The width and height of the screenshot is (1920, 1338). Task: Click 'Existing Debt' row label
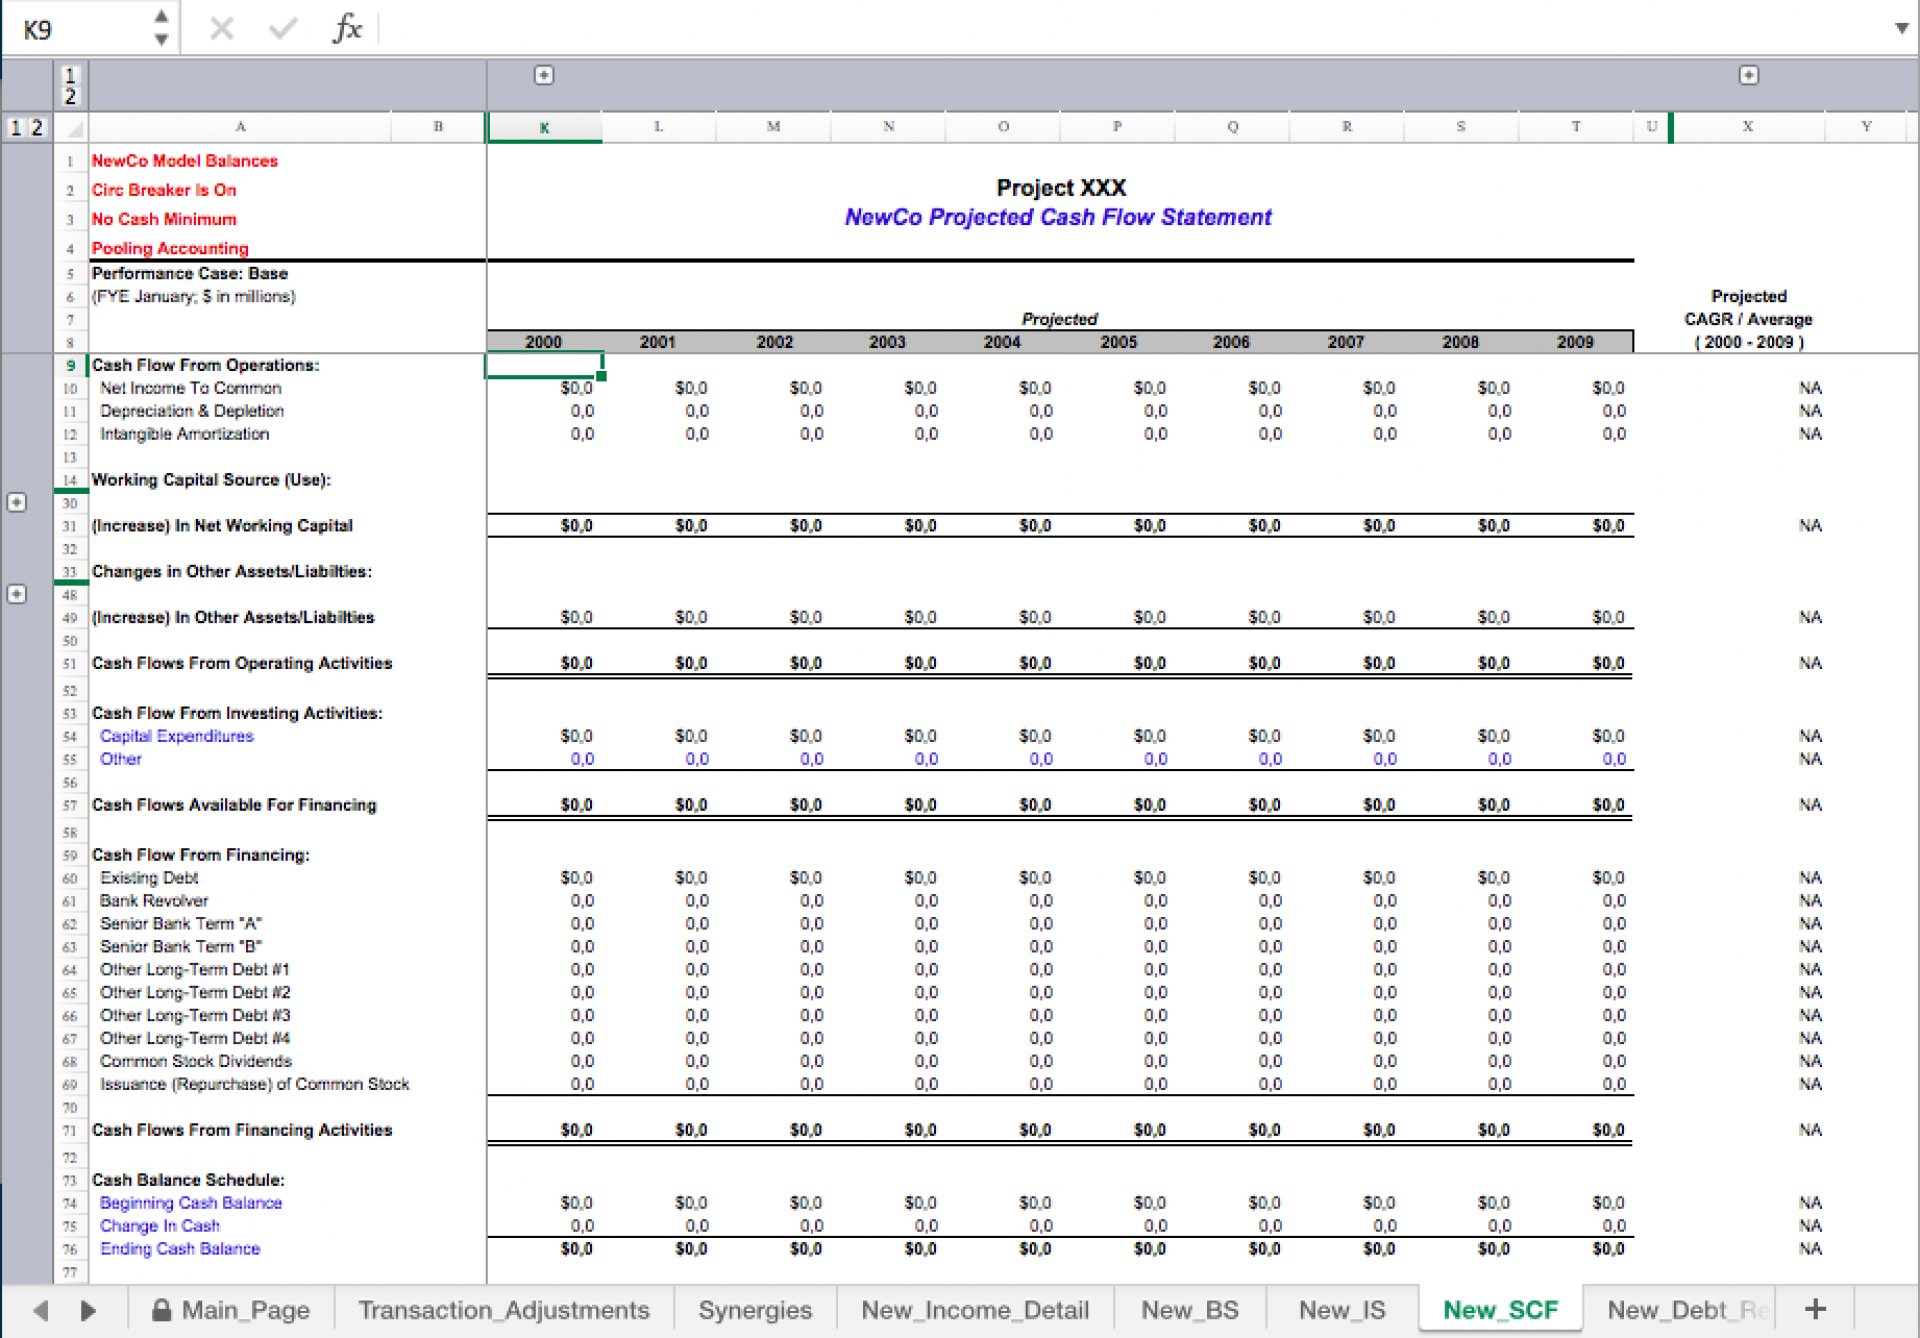tap(149, 878)
